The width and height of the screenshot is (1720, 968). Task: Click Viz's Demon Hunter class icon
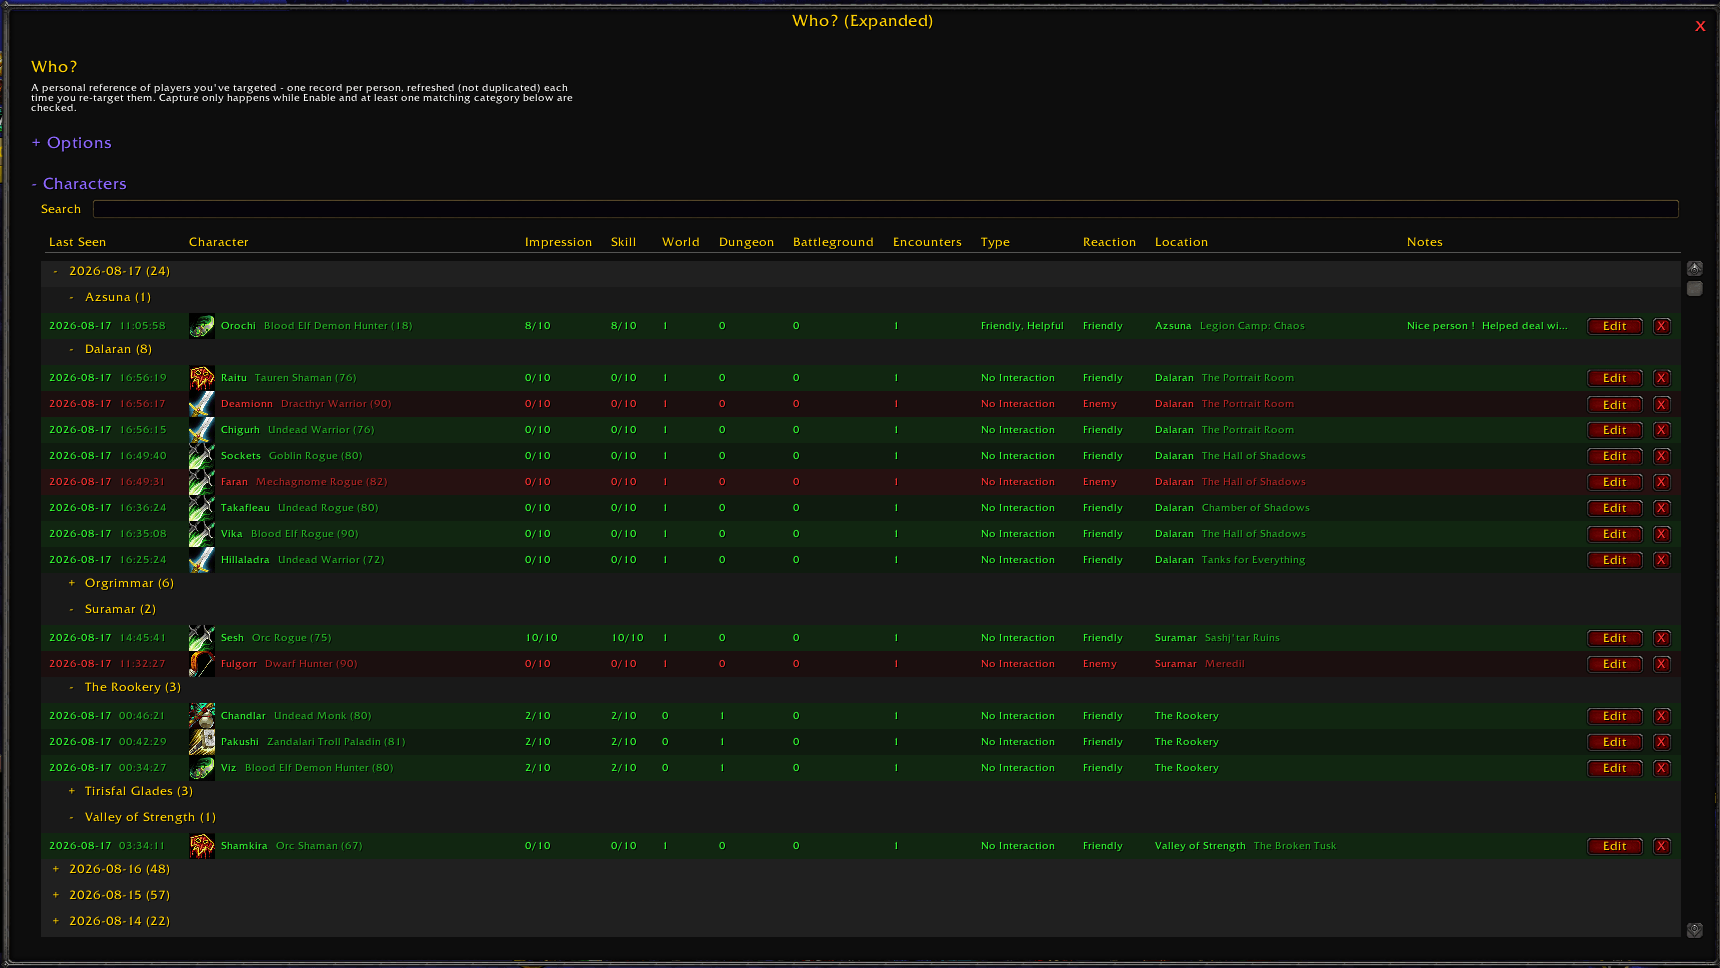pyautogui.click(x=202, y=768)
